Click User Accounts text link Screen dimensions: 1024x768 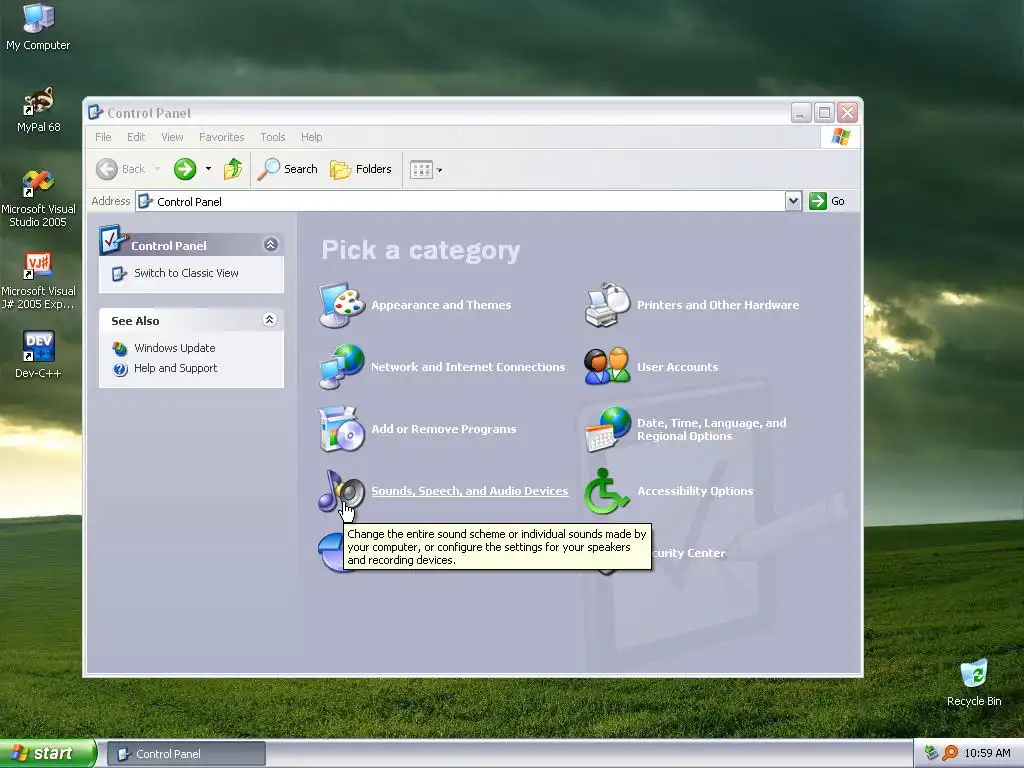tap(677, 367)
